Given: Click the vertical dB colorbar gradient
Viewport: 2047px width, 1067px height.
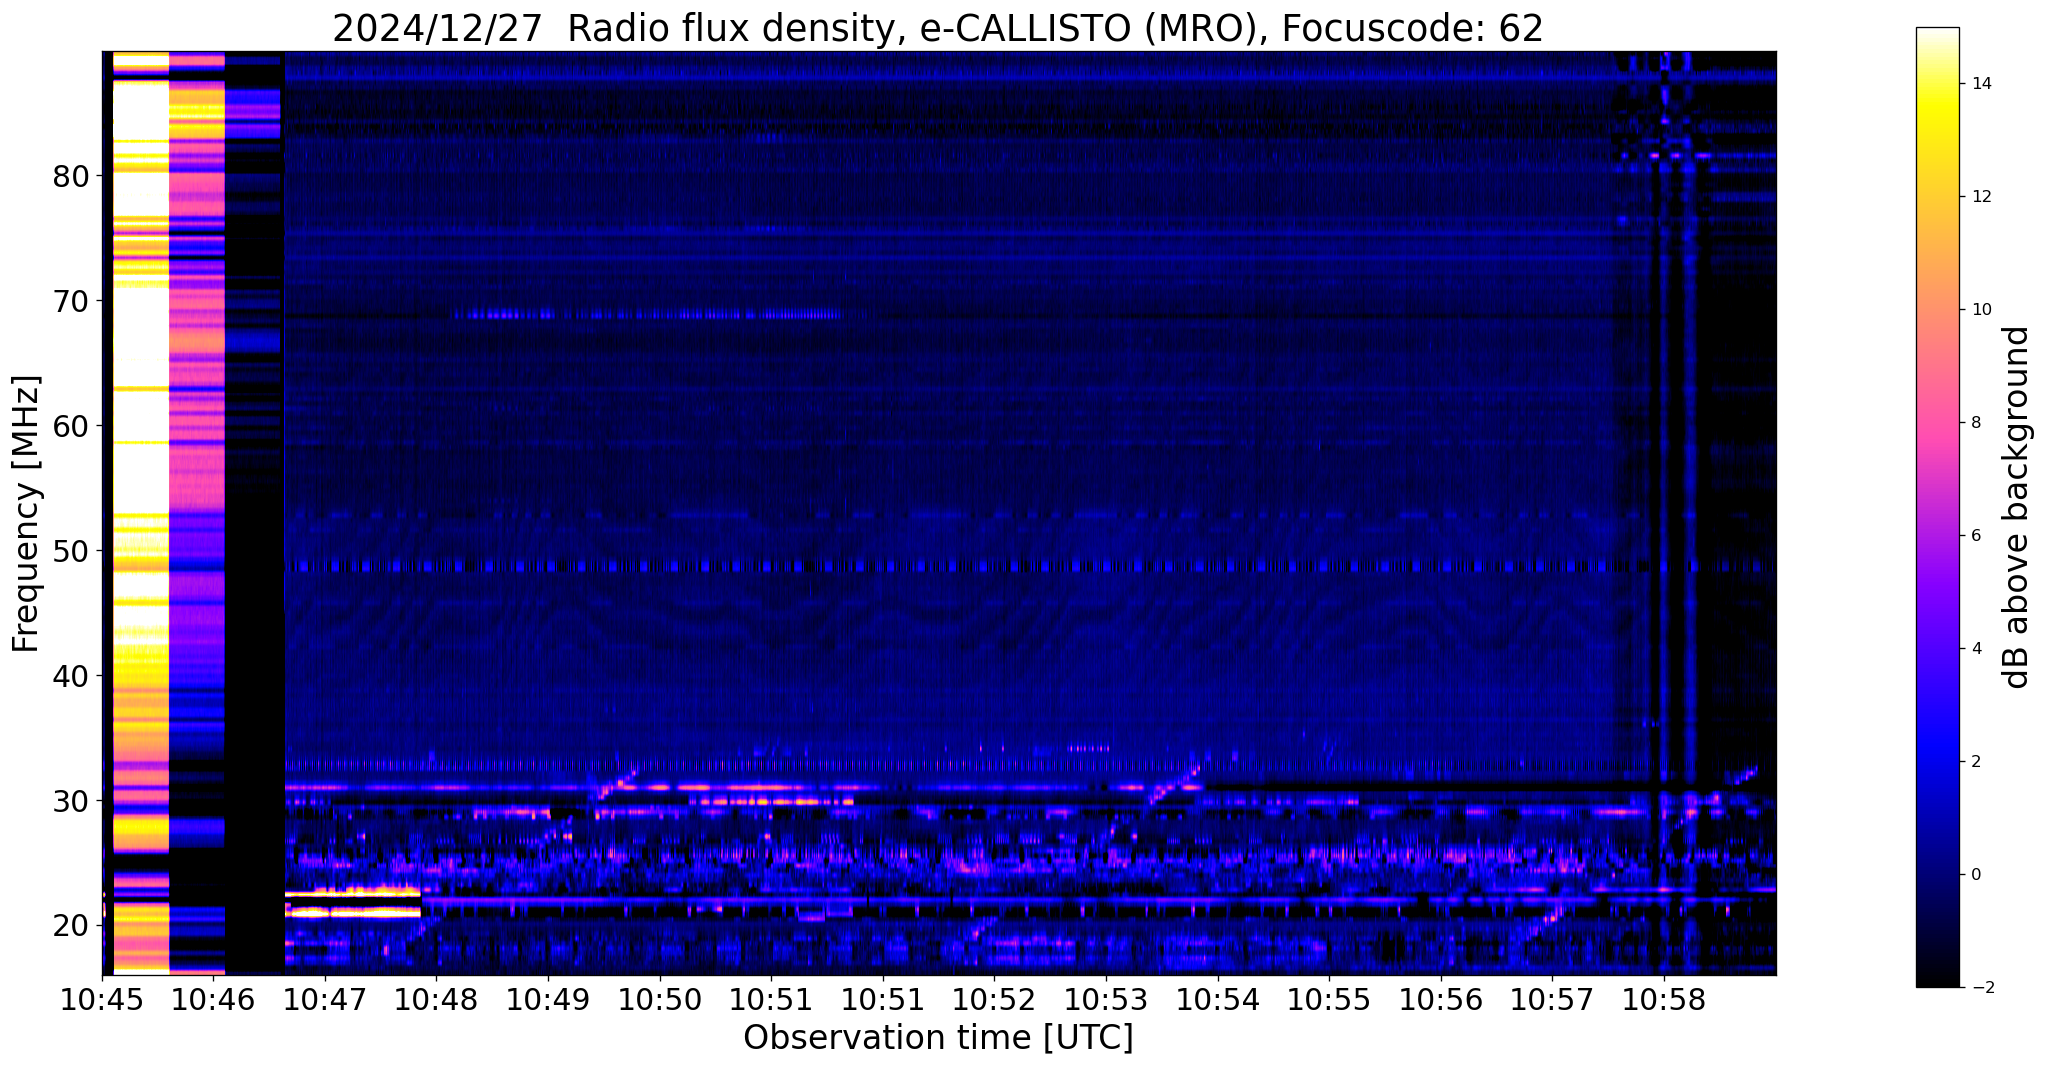Looking at the screenshot, I should [1937, 507].
